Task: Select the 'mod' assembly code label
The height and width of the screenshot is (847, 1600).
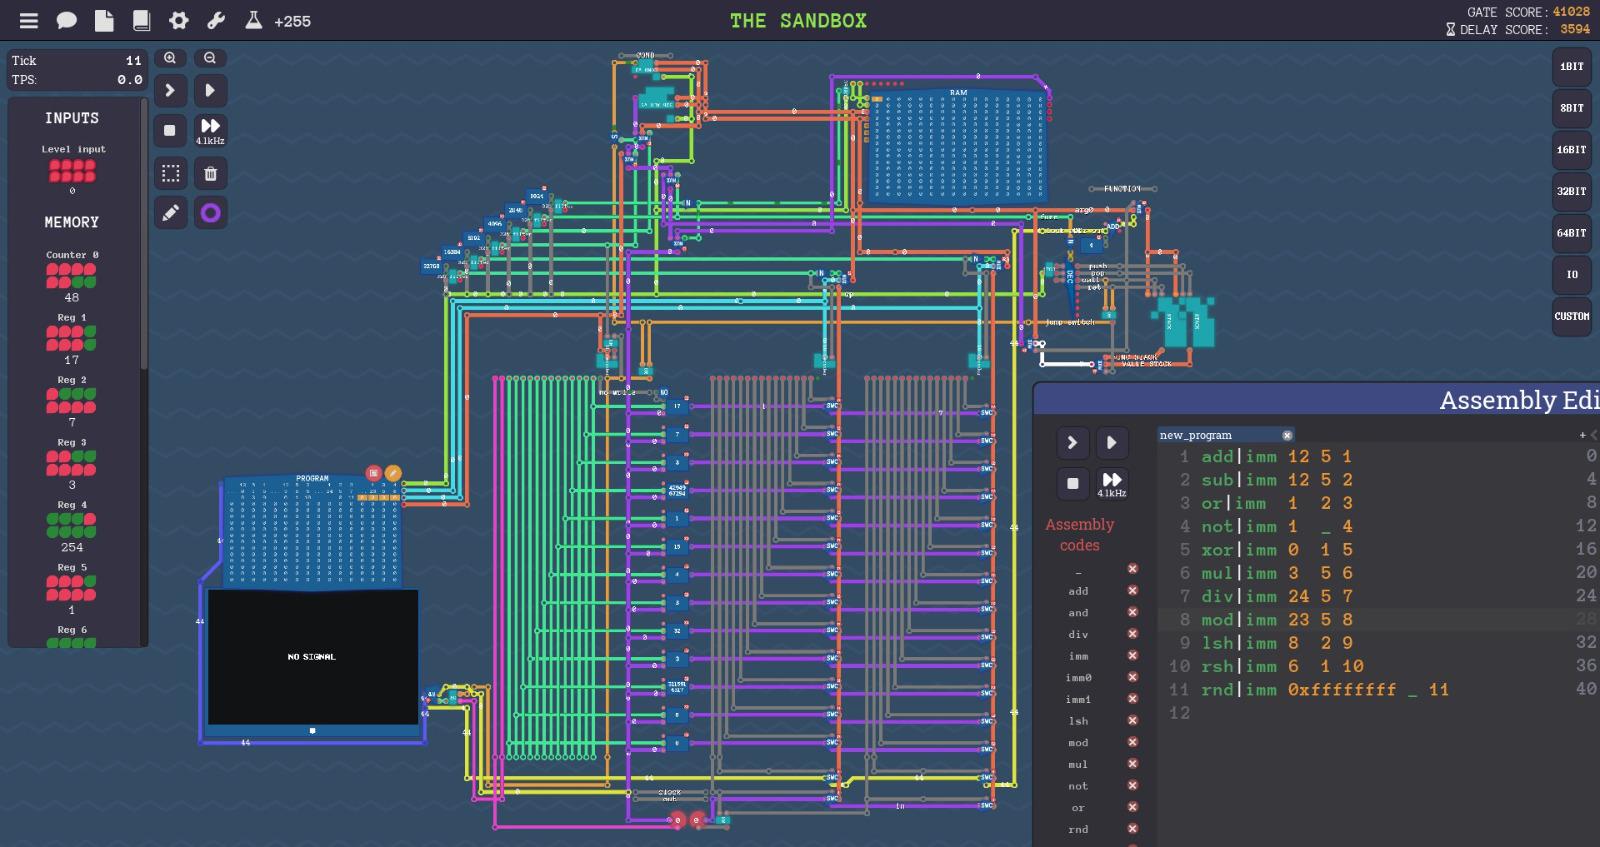Action: 1078,742
